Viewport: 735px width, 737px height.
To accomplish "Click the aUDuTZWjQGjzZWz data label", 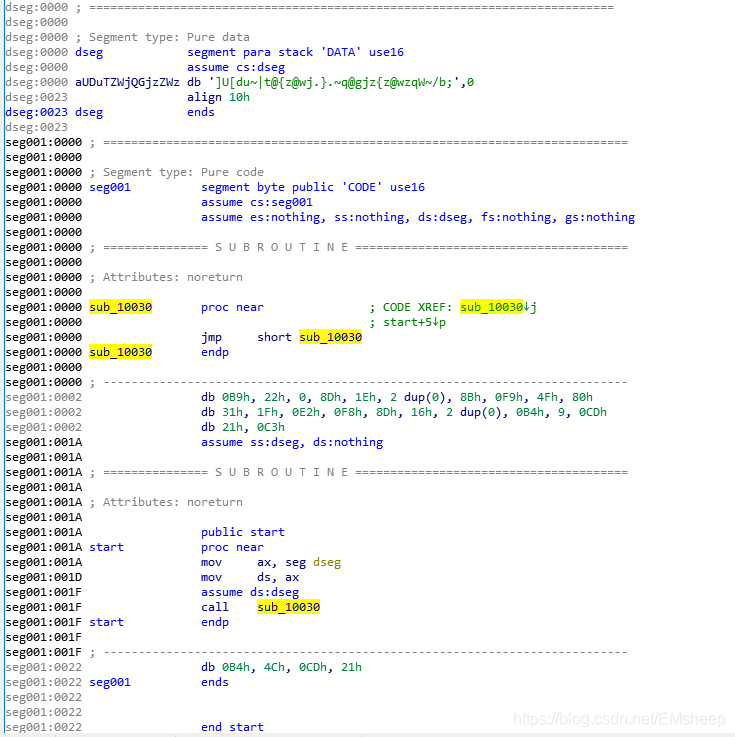I will point(127,82).
